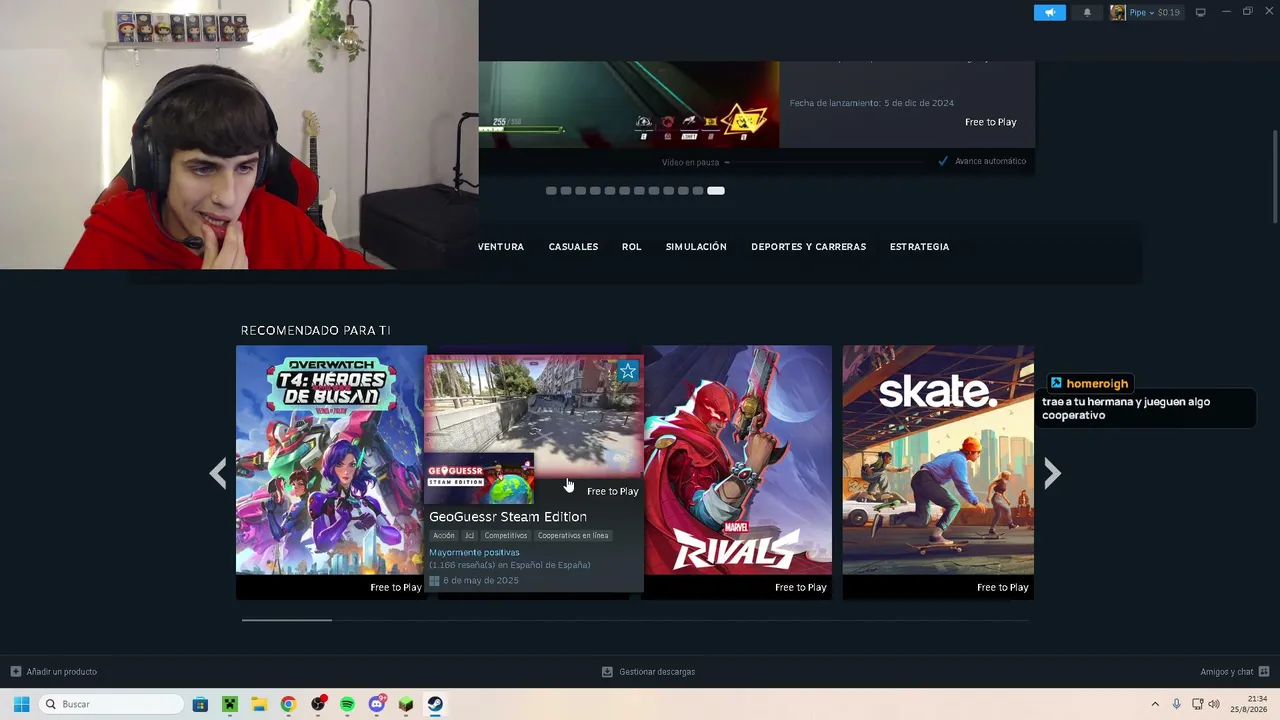This screenshot has height=720, width=1280.
Task: Click Free to Play under Overwatch card
Action: [396, 588]
